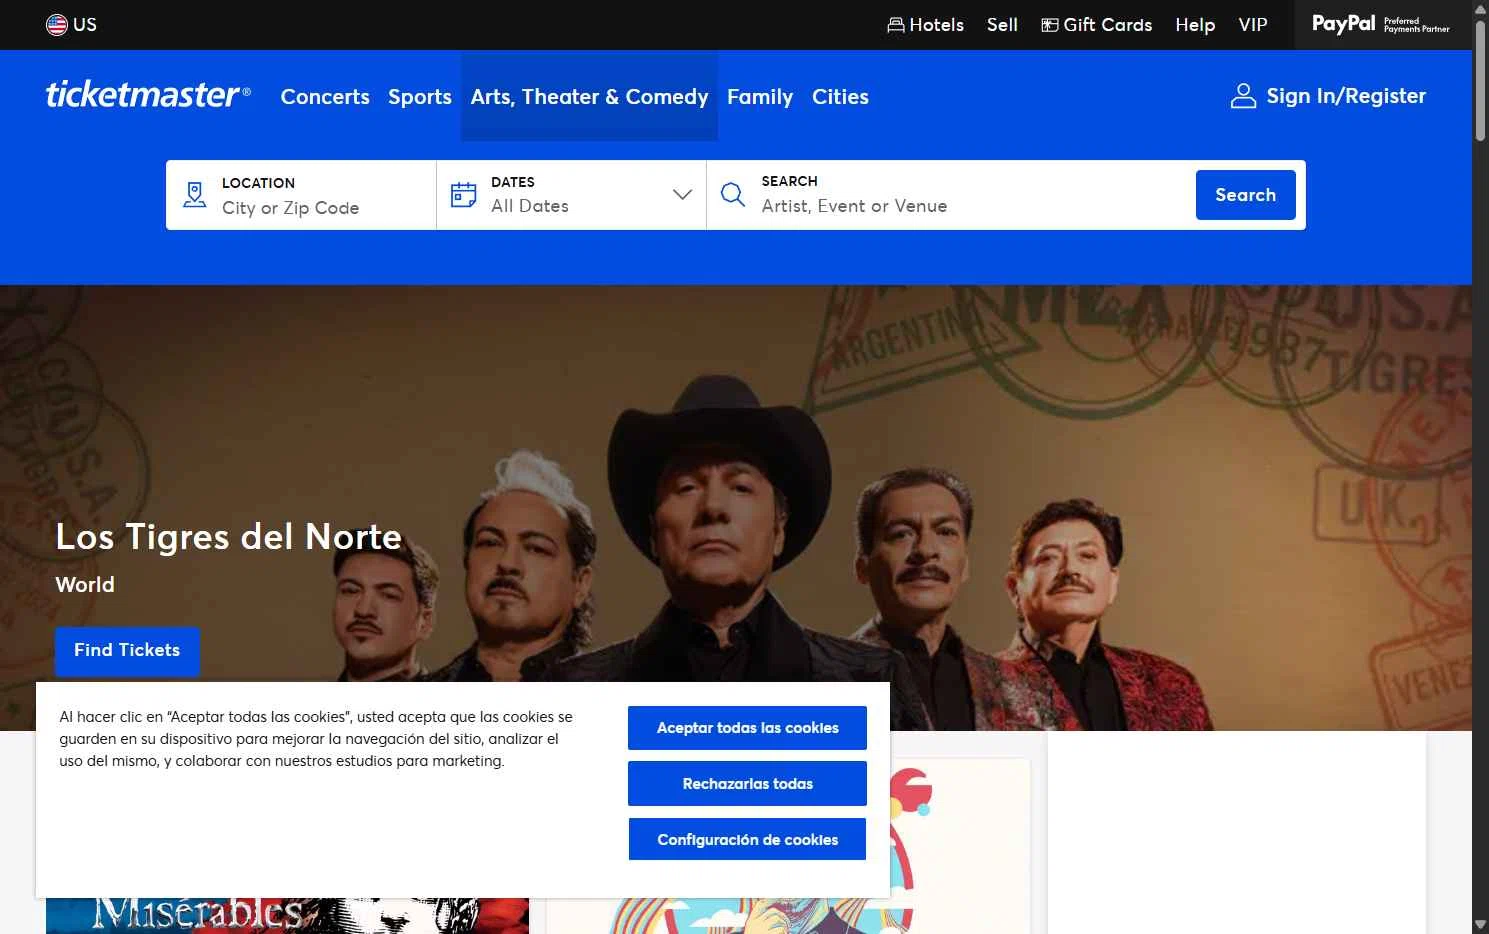Open Configuración de cookies settings
Viewport: 1489px width, 934px height.
[747, 840]
